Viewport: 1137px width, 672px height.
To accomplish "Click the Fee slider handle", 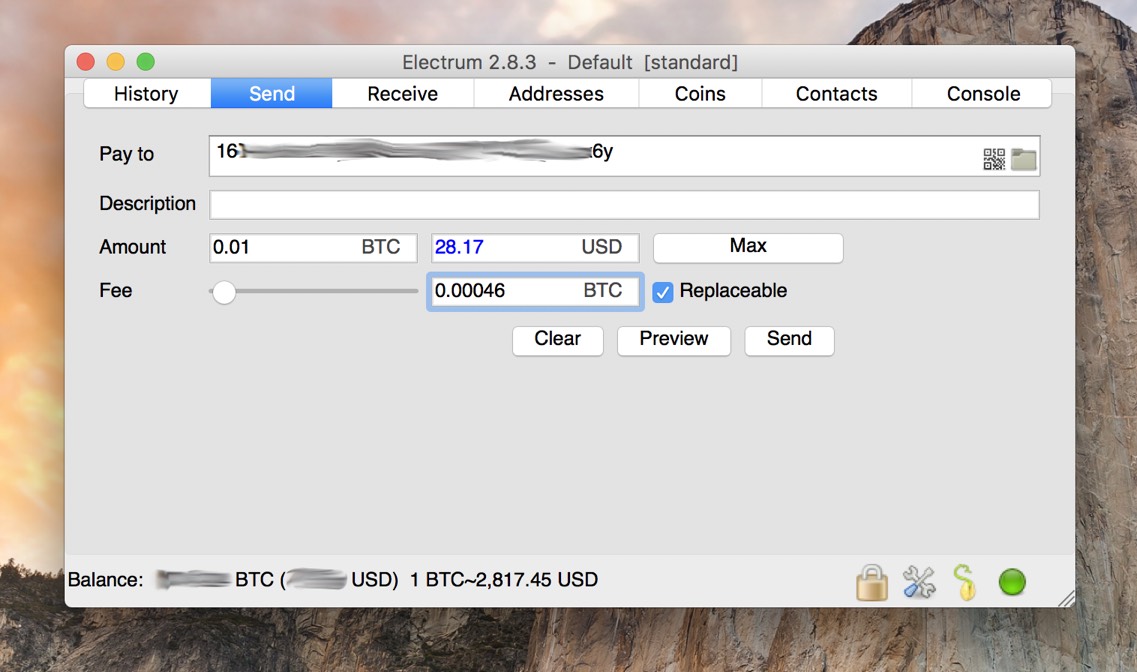I will coord(224,292).
